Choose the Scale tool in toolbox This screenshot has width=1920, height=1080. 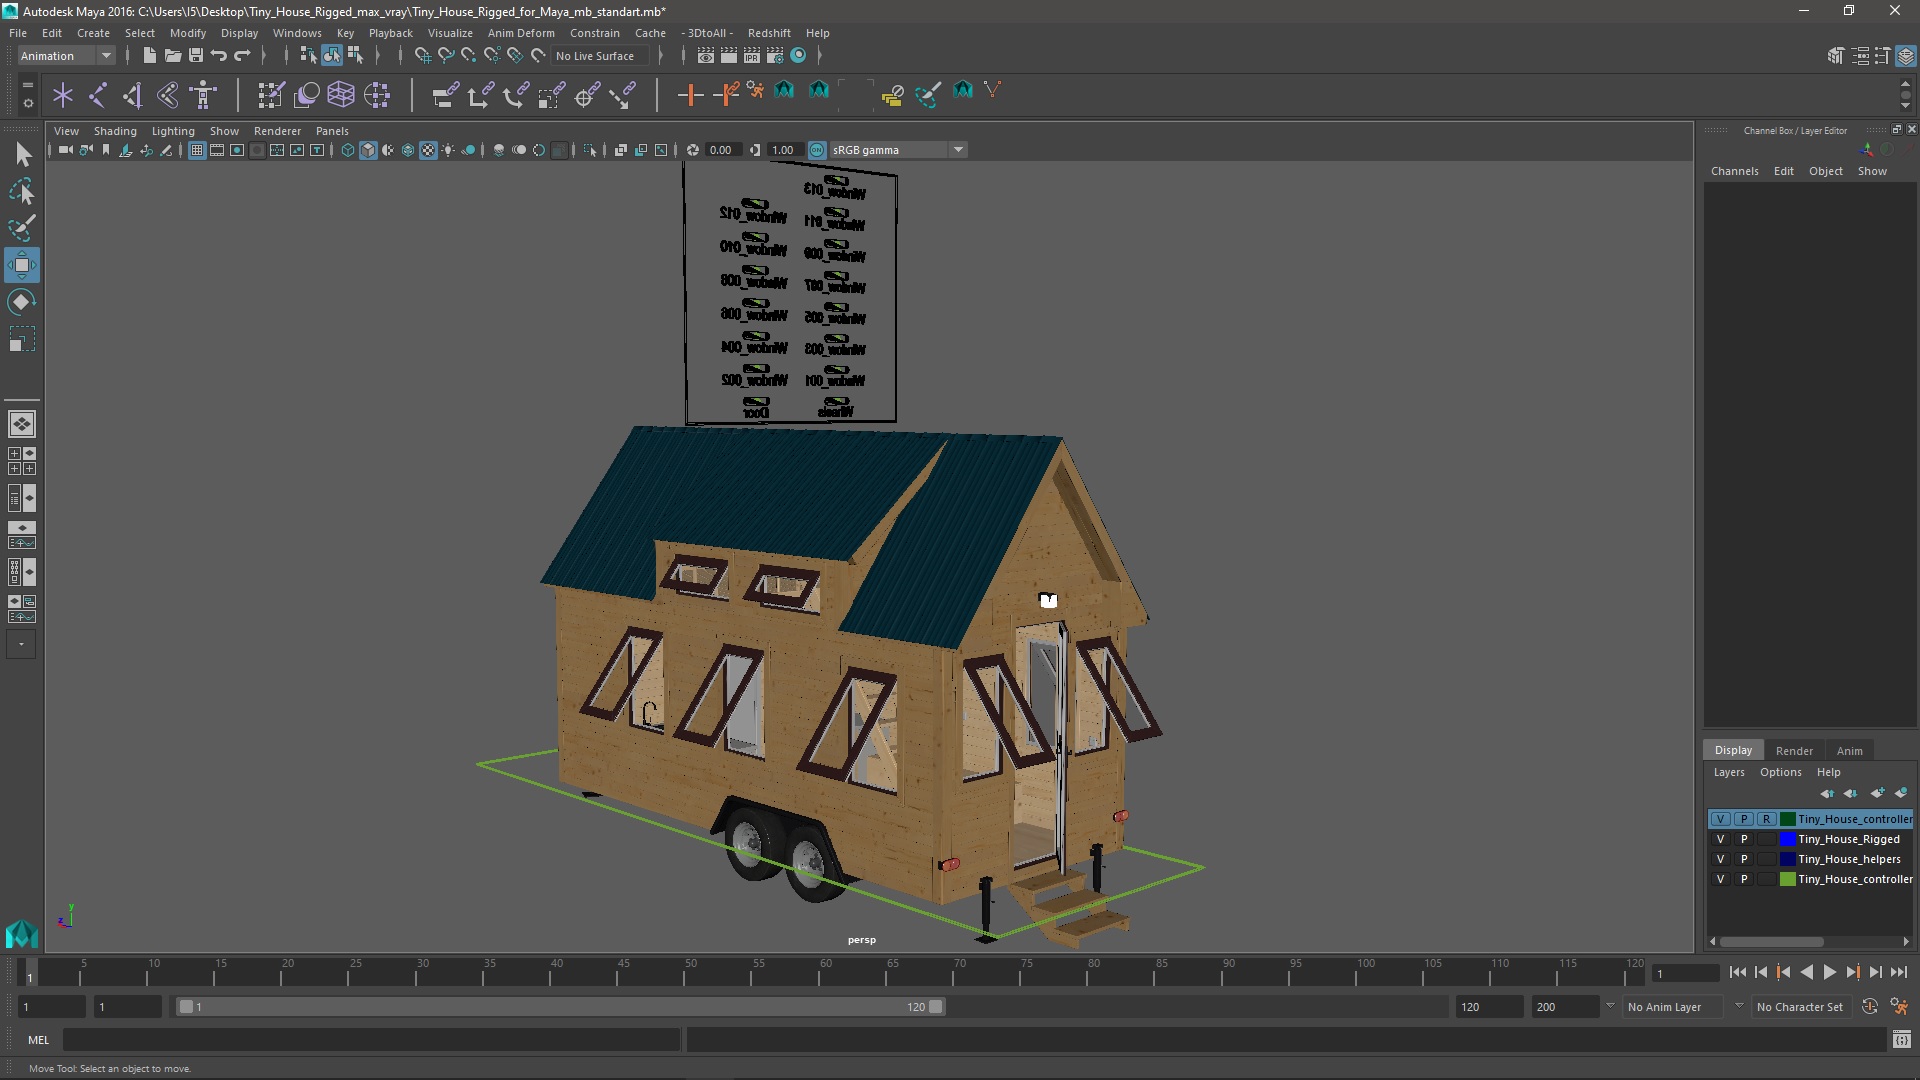point(22,339)
